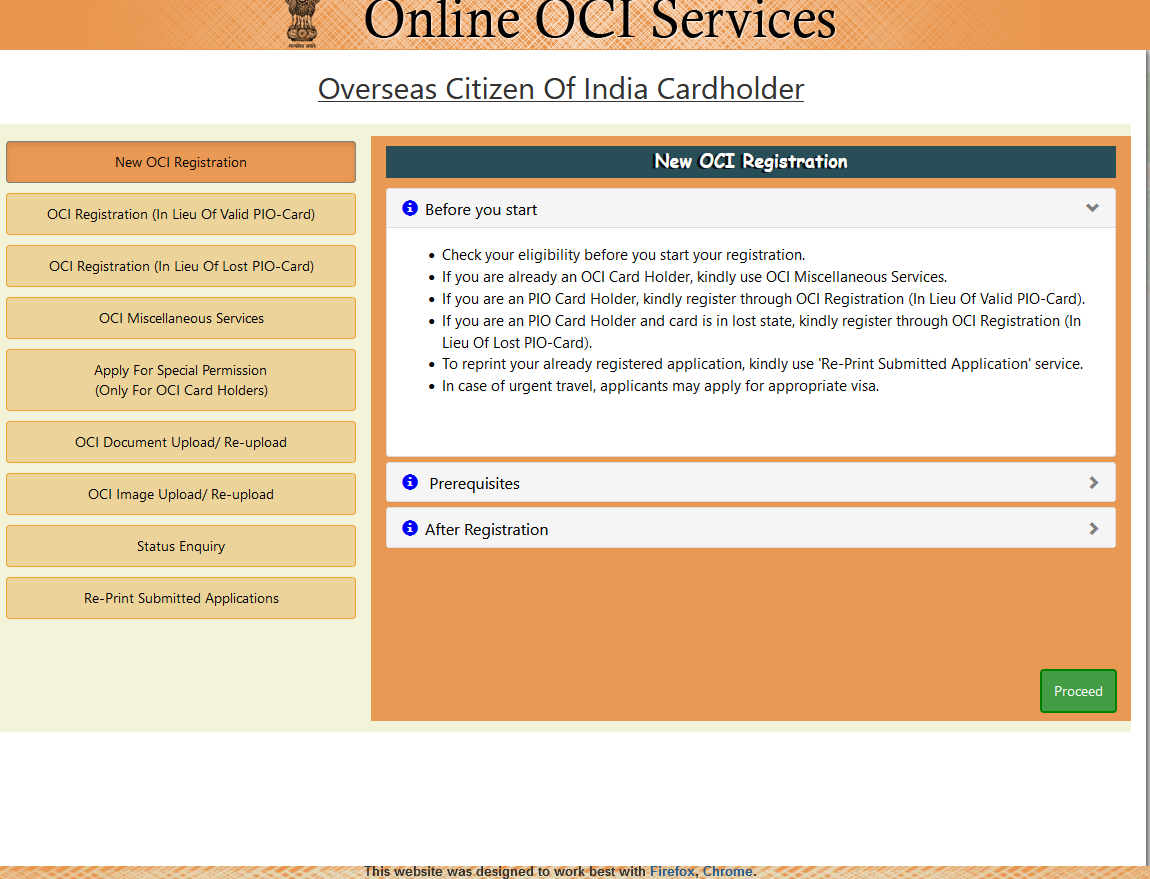Open the Before you start panel header
The height and width of the screenshot is (879, 1150).
[x=750, y=208]
